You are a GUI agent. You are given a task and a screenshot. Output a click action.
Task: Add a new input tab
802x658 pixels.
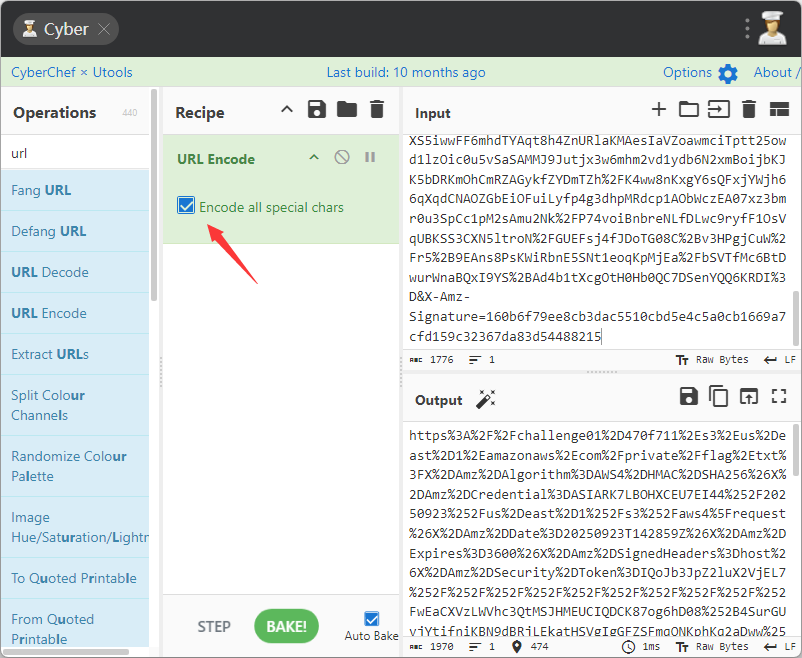coord(658,110)
